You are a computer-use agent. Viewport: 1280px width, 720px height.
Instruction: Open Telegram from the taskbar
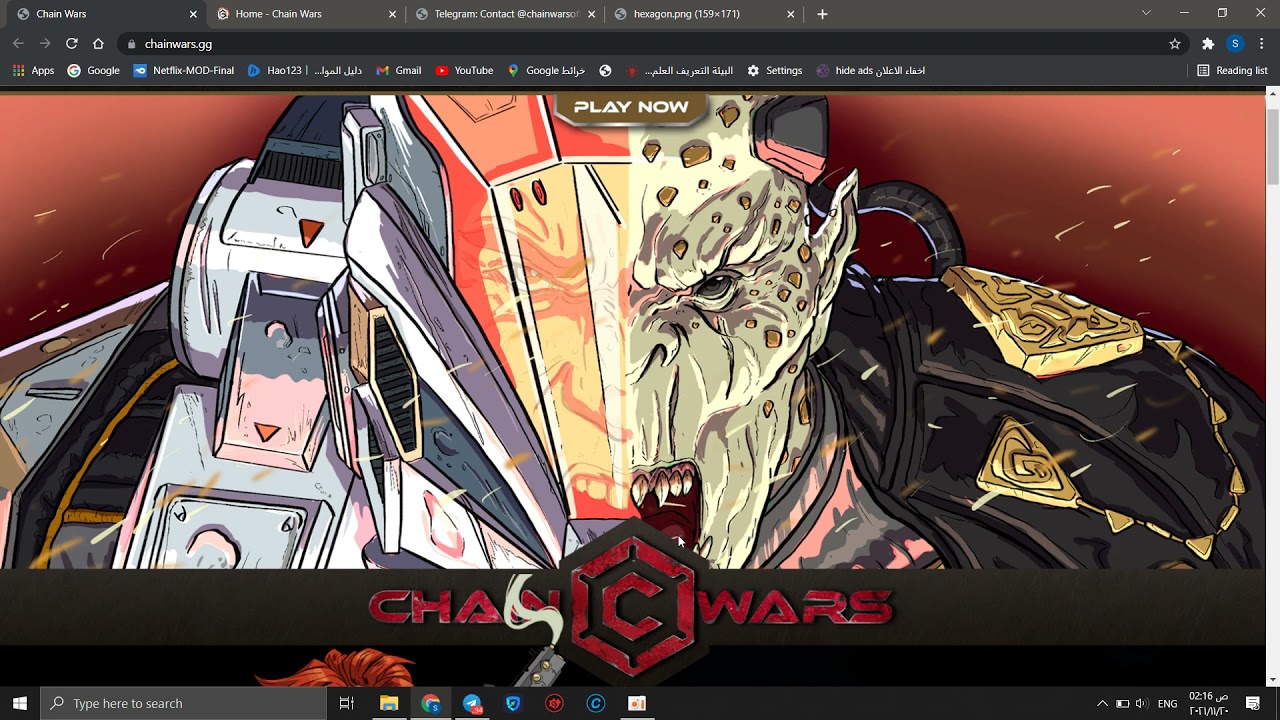coord(472,704)
